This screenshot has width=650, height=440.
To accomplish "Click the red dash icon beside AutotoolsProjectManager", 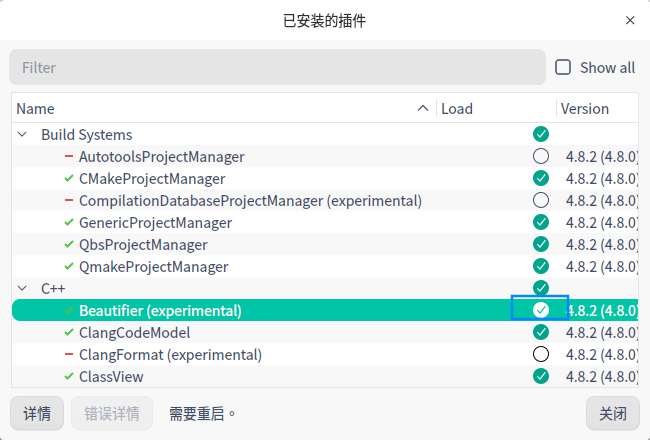I will (x=69, y=157).
